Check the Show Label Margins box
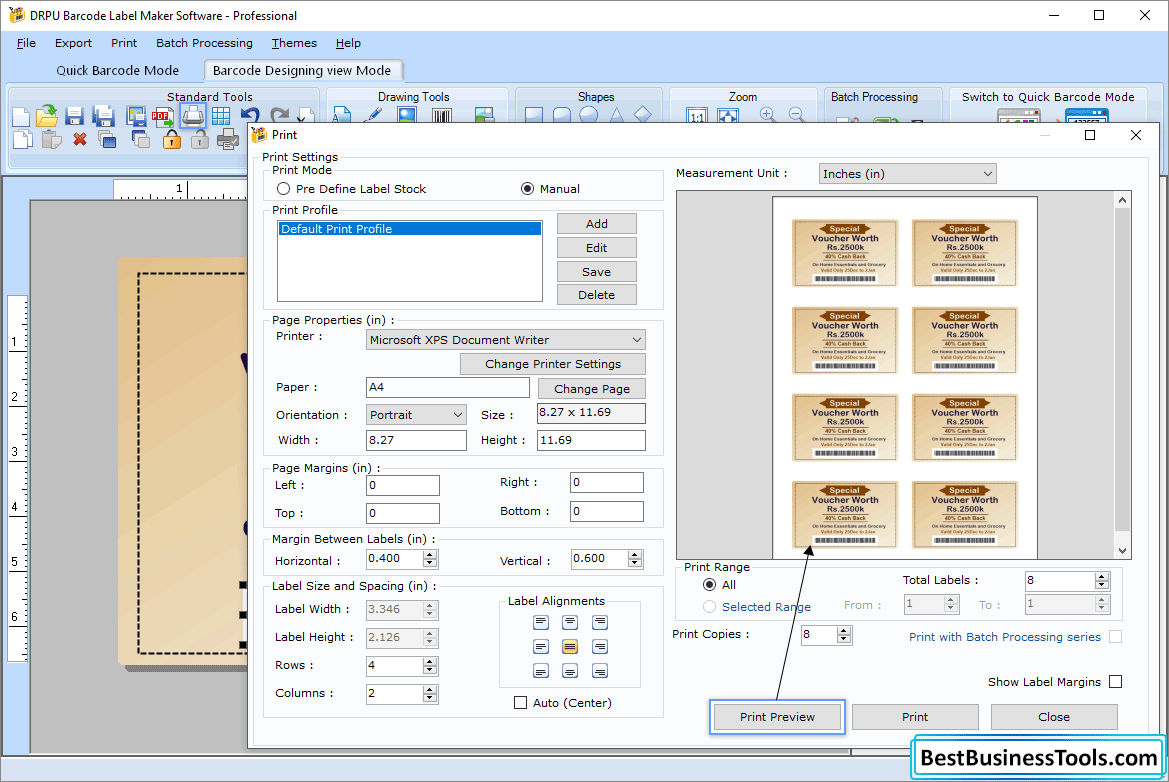 (1116, 681)
